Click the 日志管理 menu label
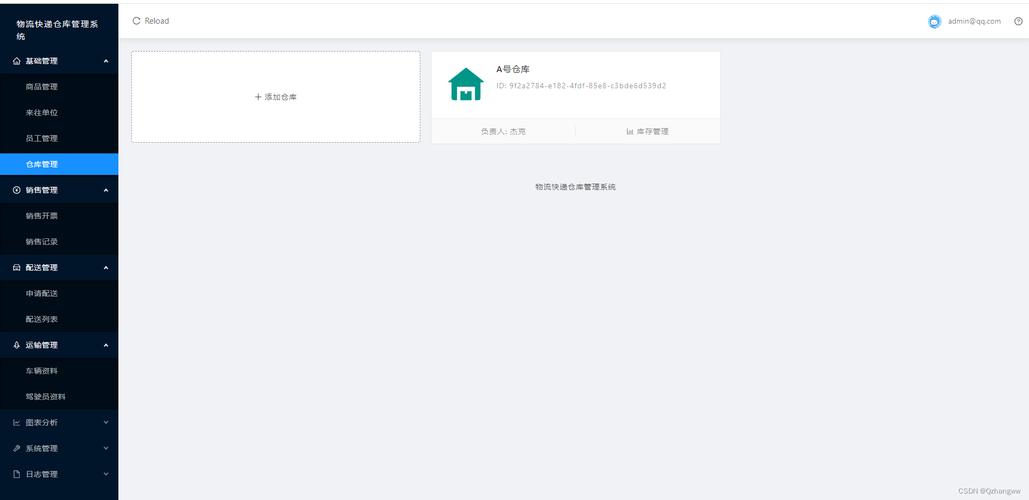 click(41, 474)
